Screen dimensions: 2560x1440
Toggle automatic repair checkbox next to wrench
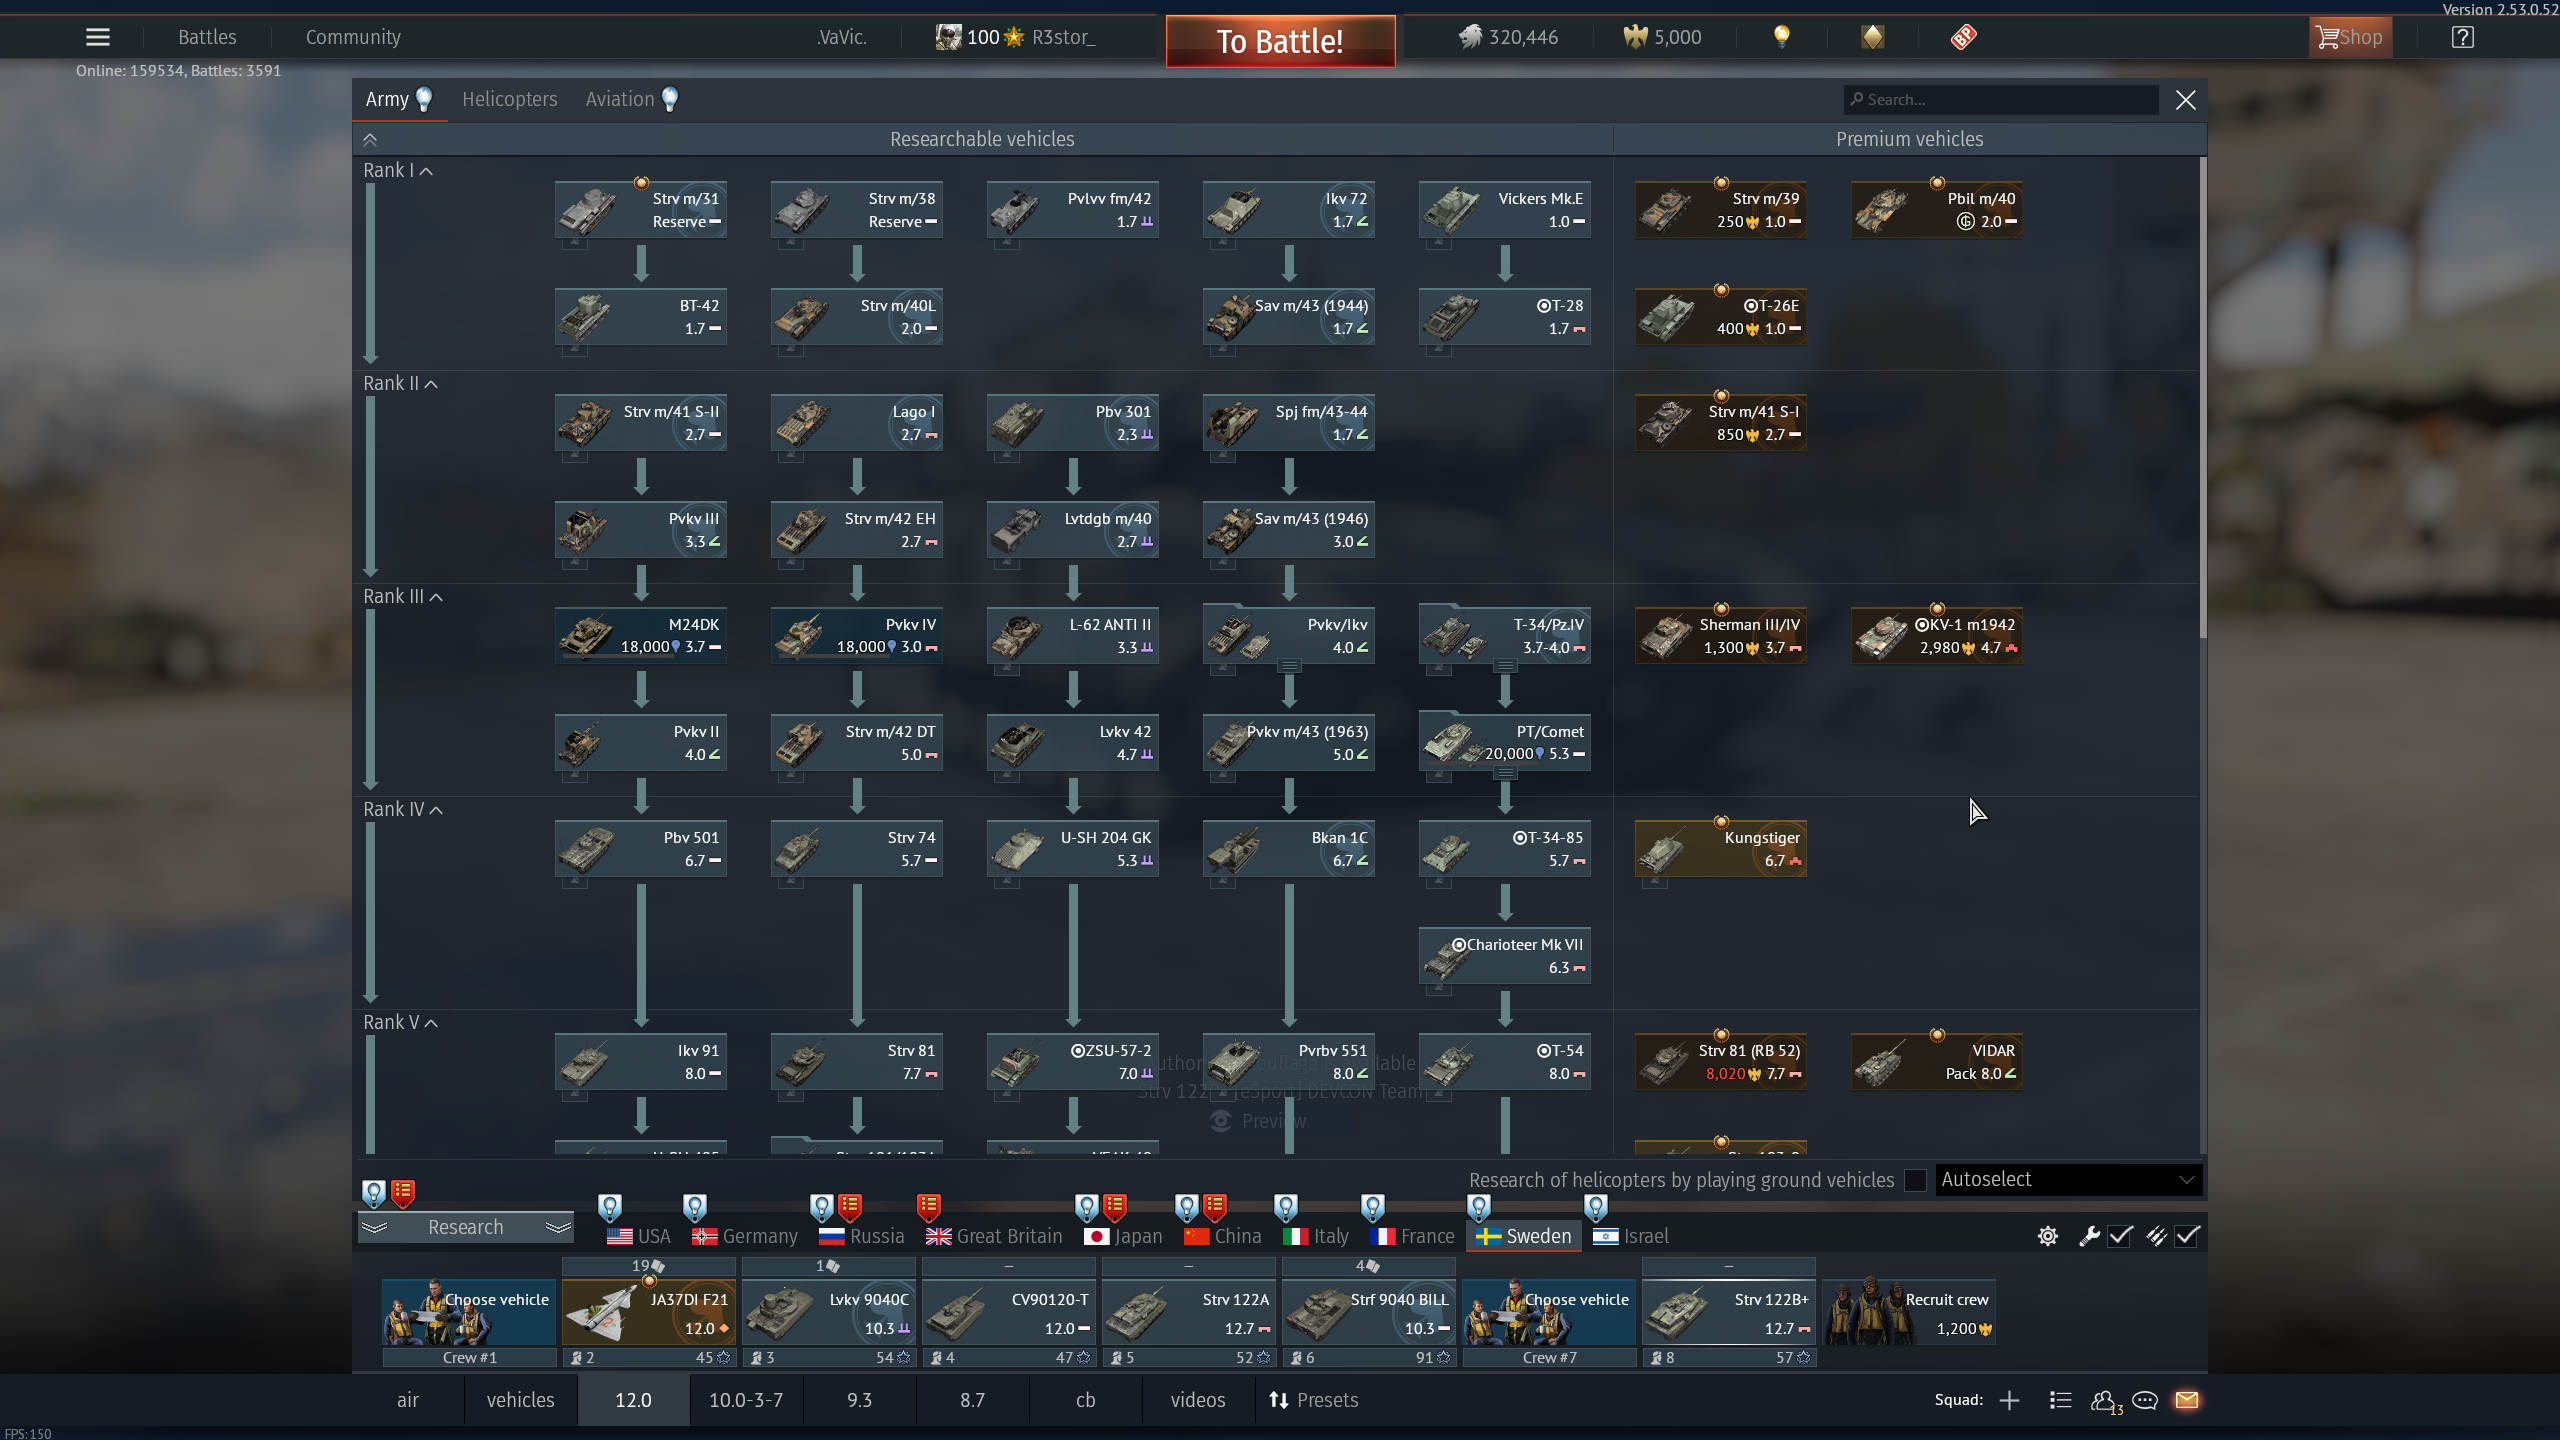tap(2120, 1236)
